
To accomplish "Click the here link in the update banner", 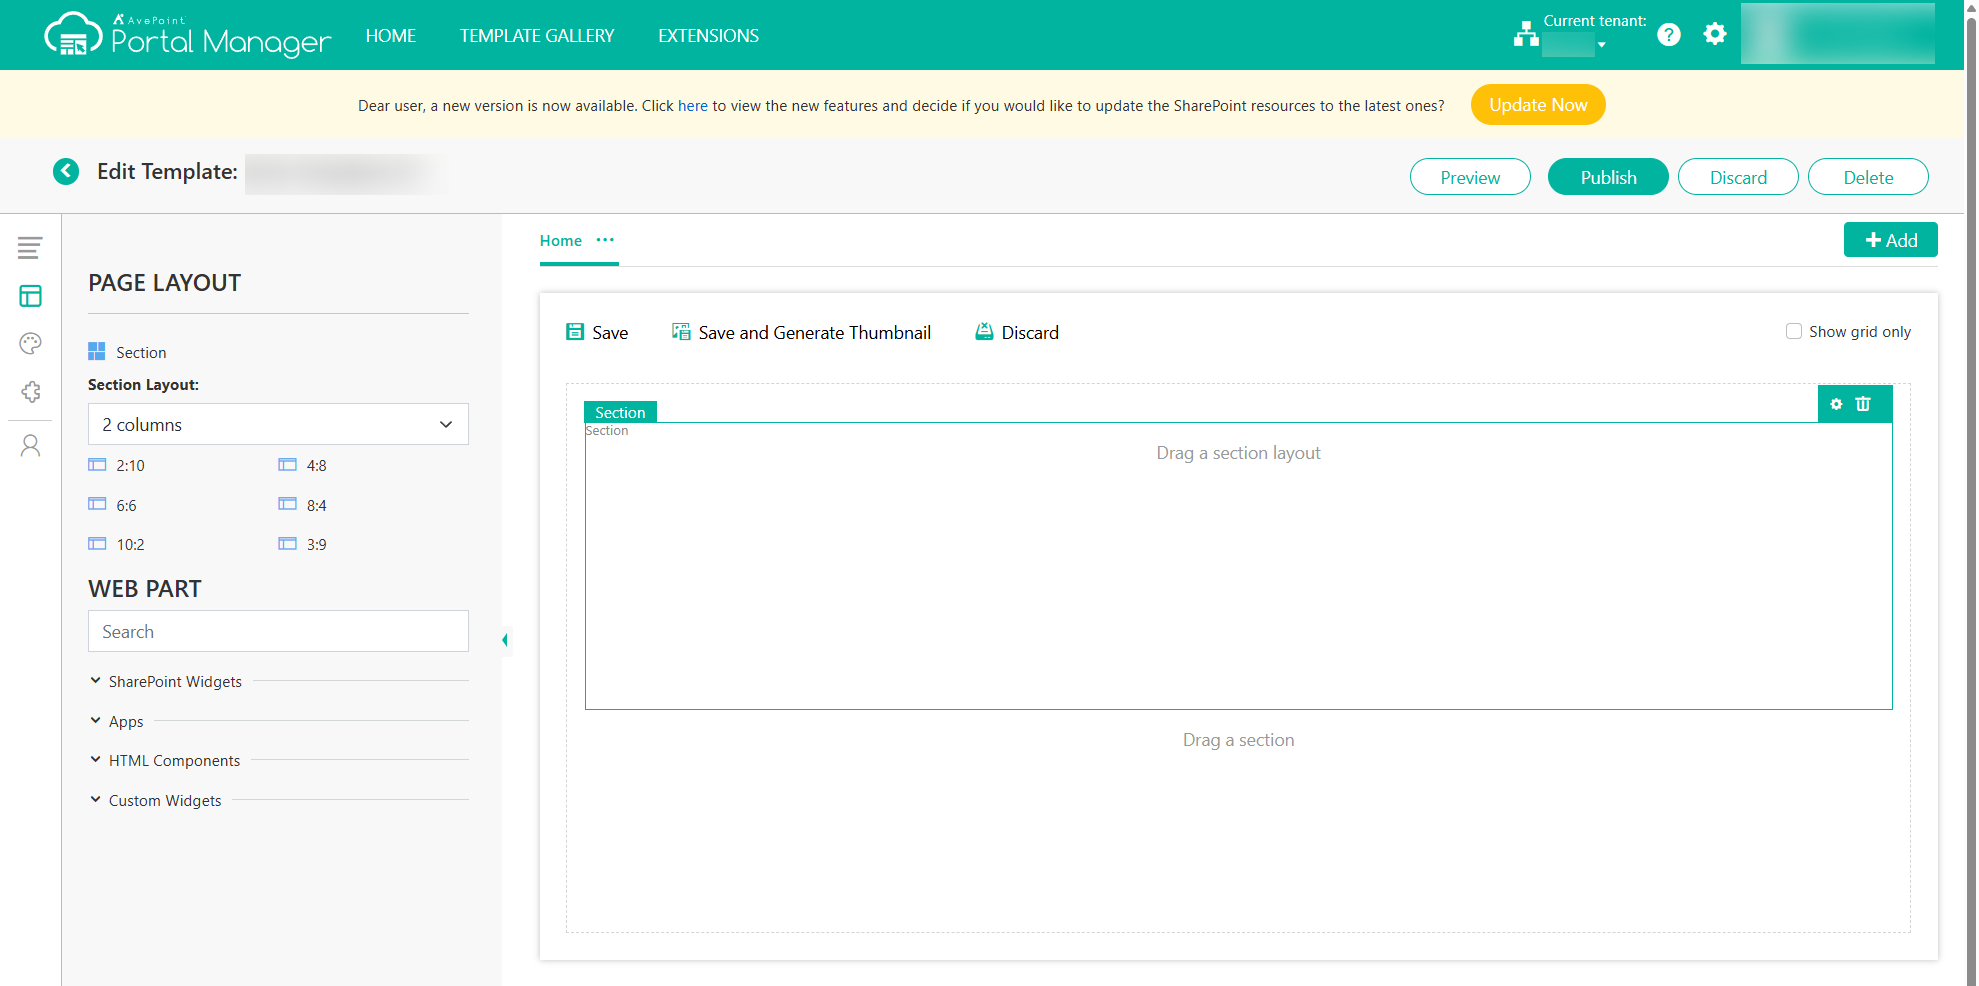I will pyautogui.click(x=692, y=105).
